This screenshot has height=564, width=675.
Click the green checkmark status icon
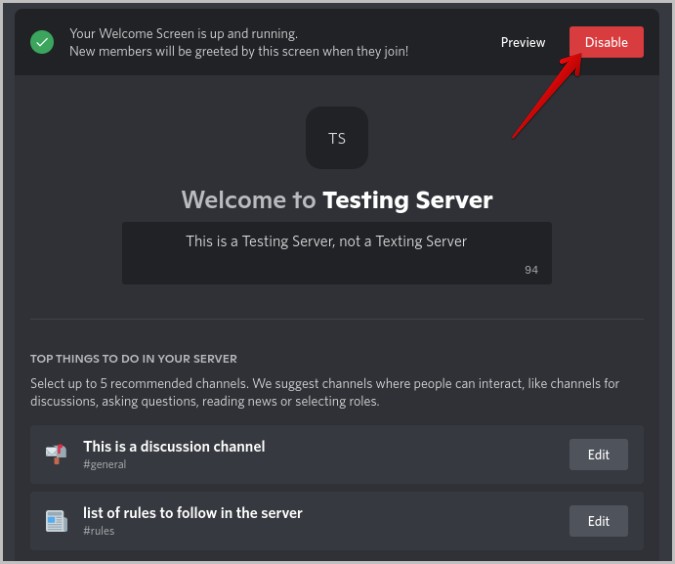(42, 42)
